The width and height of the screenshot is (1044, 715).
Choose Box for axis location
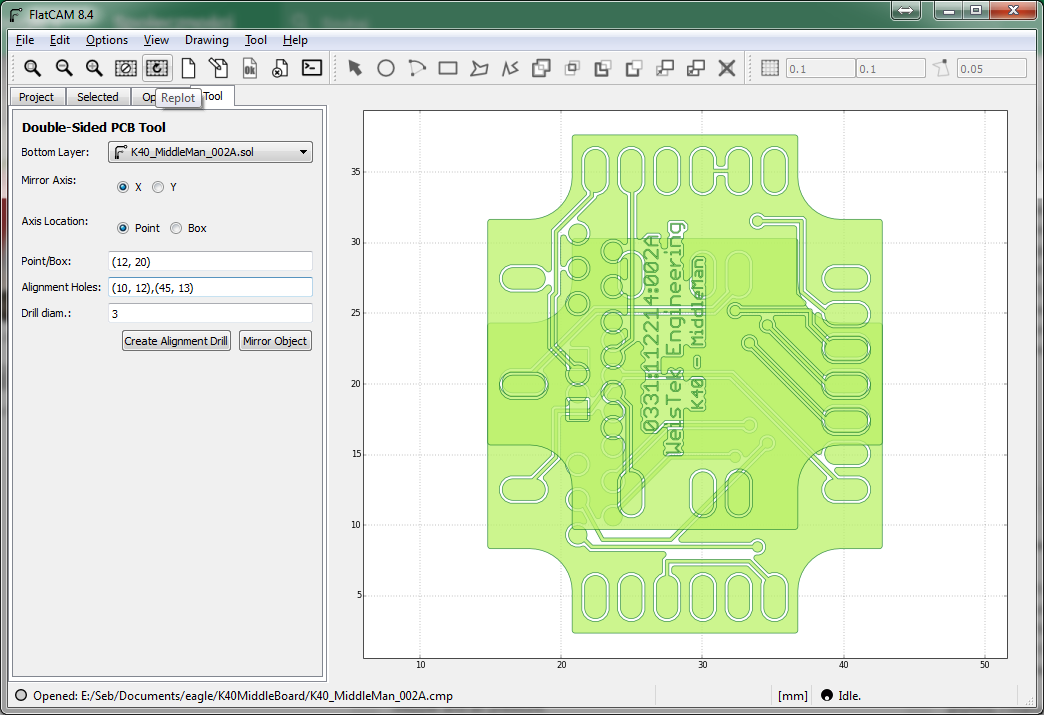177,228
